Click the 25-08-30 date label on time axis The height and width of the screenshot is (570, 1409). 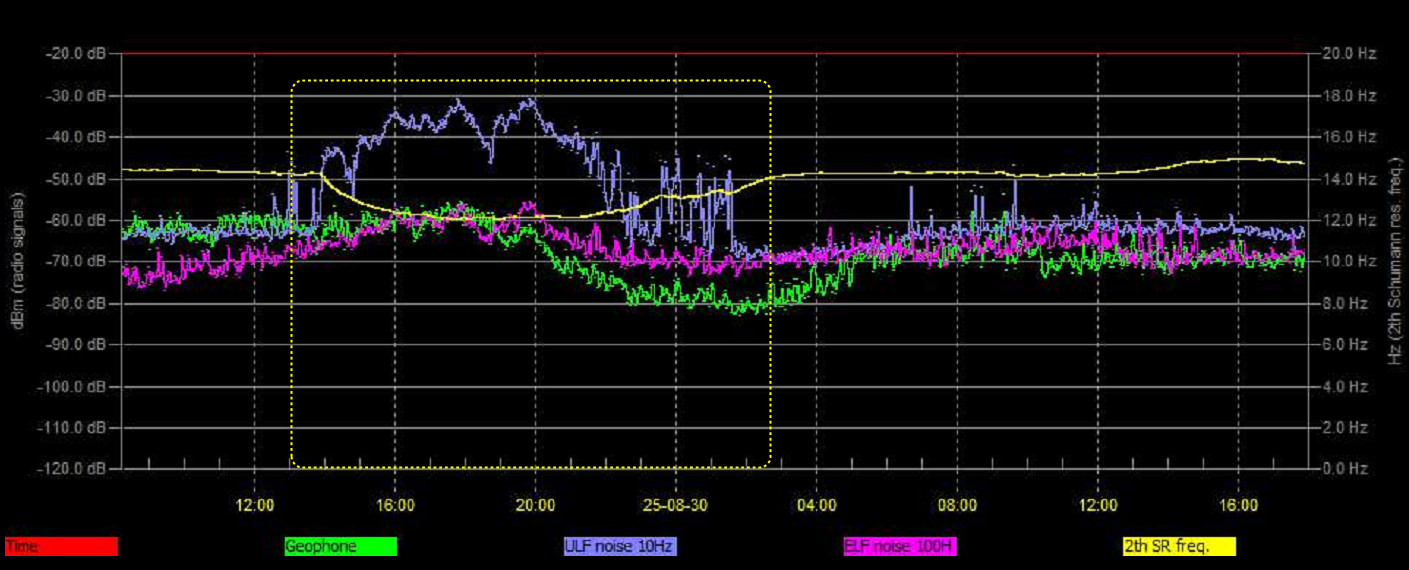[x=677, y=505]
